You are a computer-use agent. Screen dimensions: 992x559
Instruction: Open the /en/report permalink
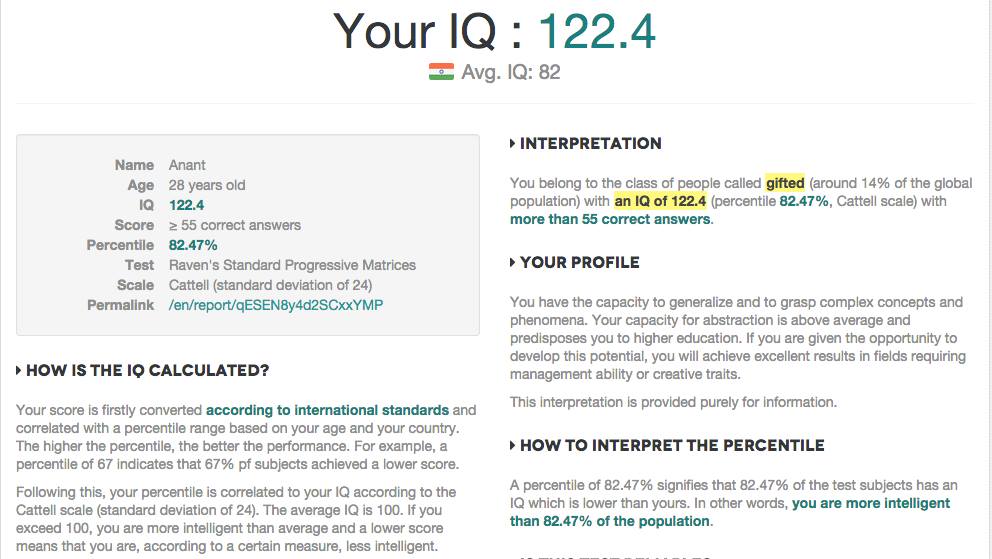pyautogui.click(x=276, y=305)
